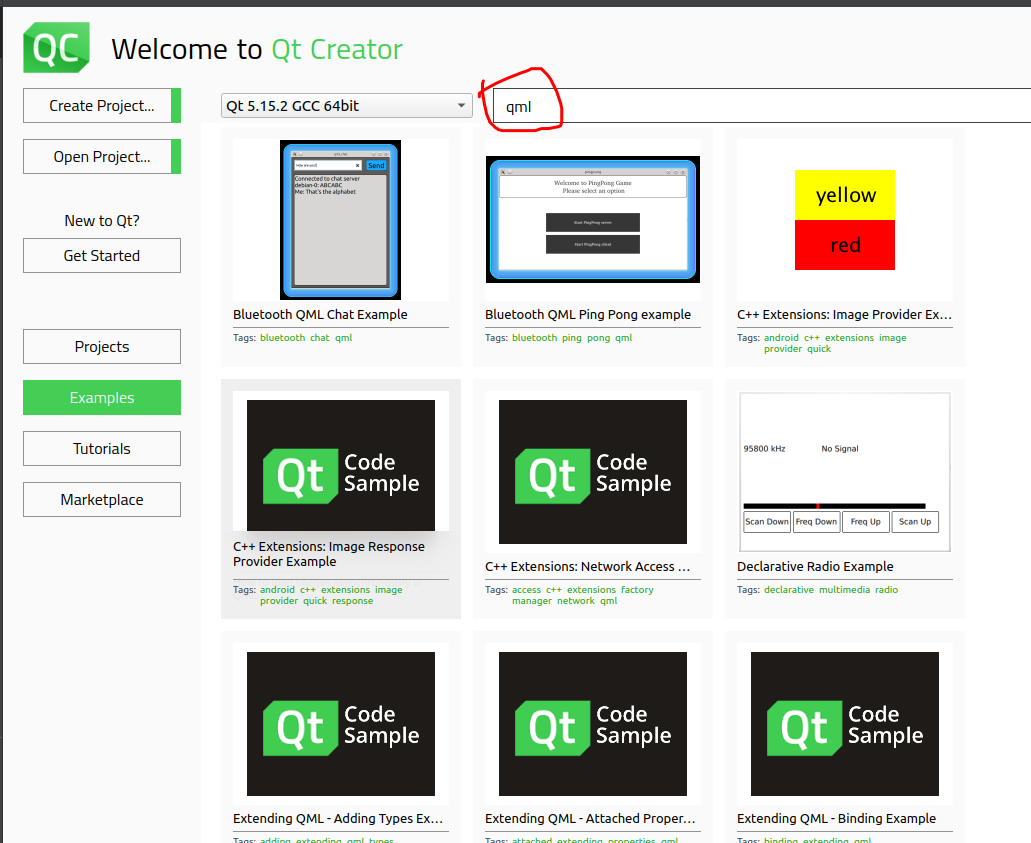Screen dimensions: 1031x843
Task: Open the Image Provider example yellow-red thumbnail
Action: tap(845, 220)
